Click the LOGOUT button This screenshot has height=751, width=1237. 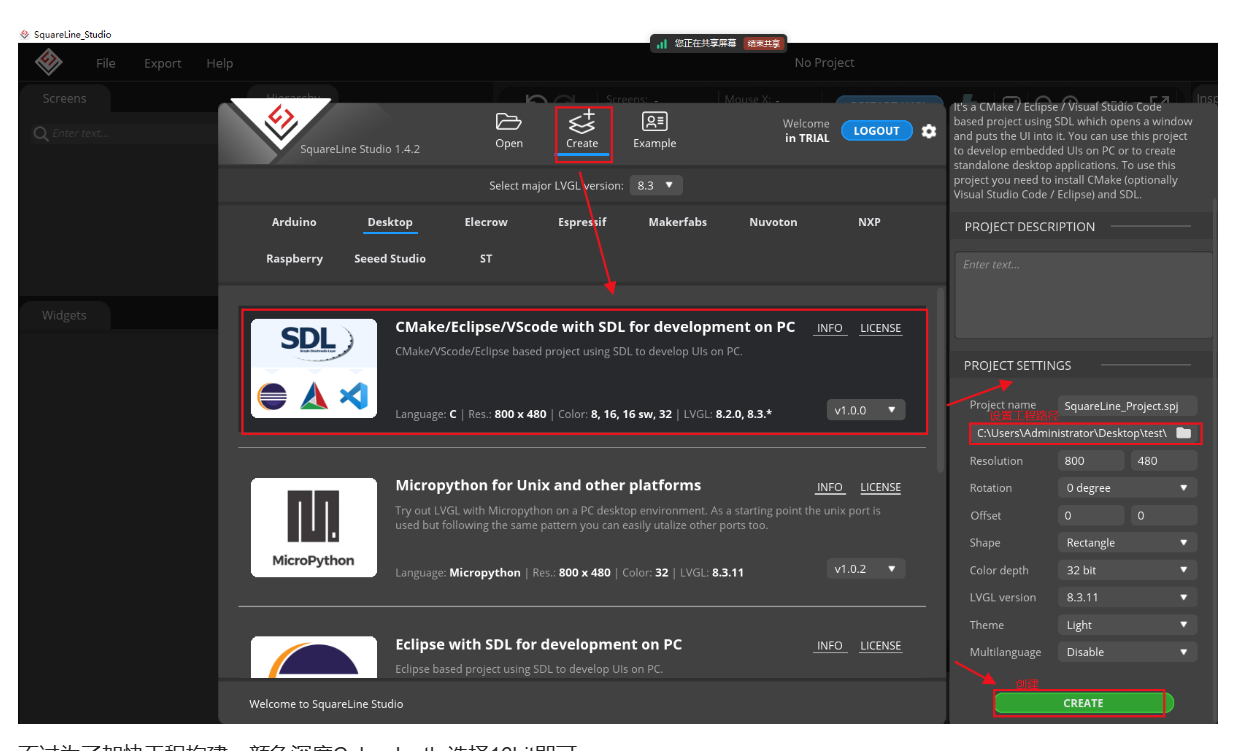tap(877, 131)
